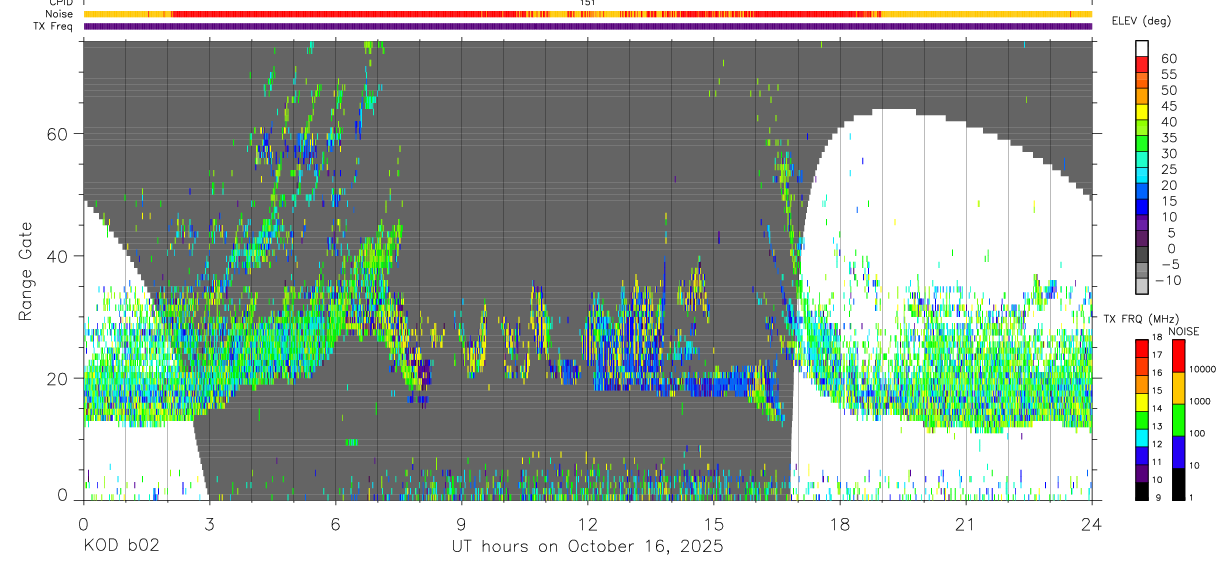
Task: Click the Noise color strip above the plot
Action: click(x=588, y=14)
